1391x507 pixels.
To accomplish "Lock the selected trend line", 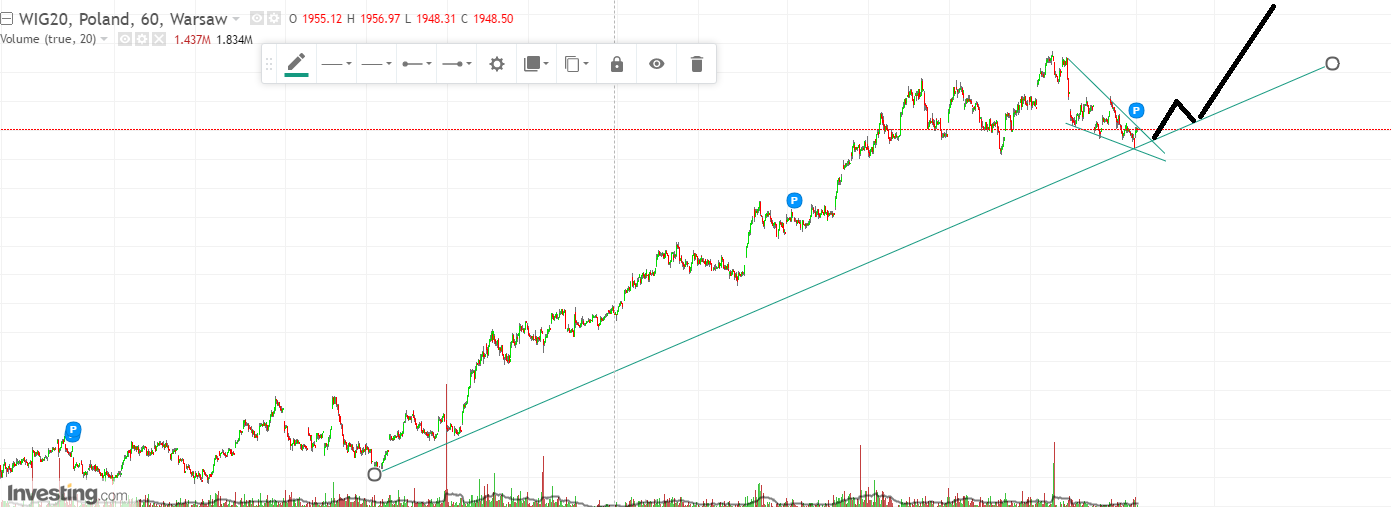I will tap(617, 64).
